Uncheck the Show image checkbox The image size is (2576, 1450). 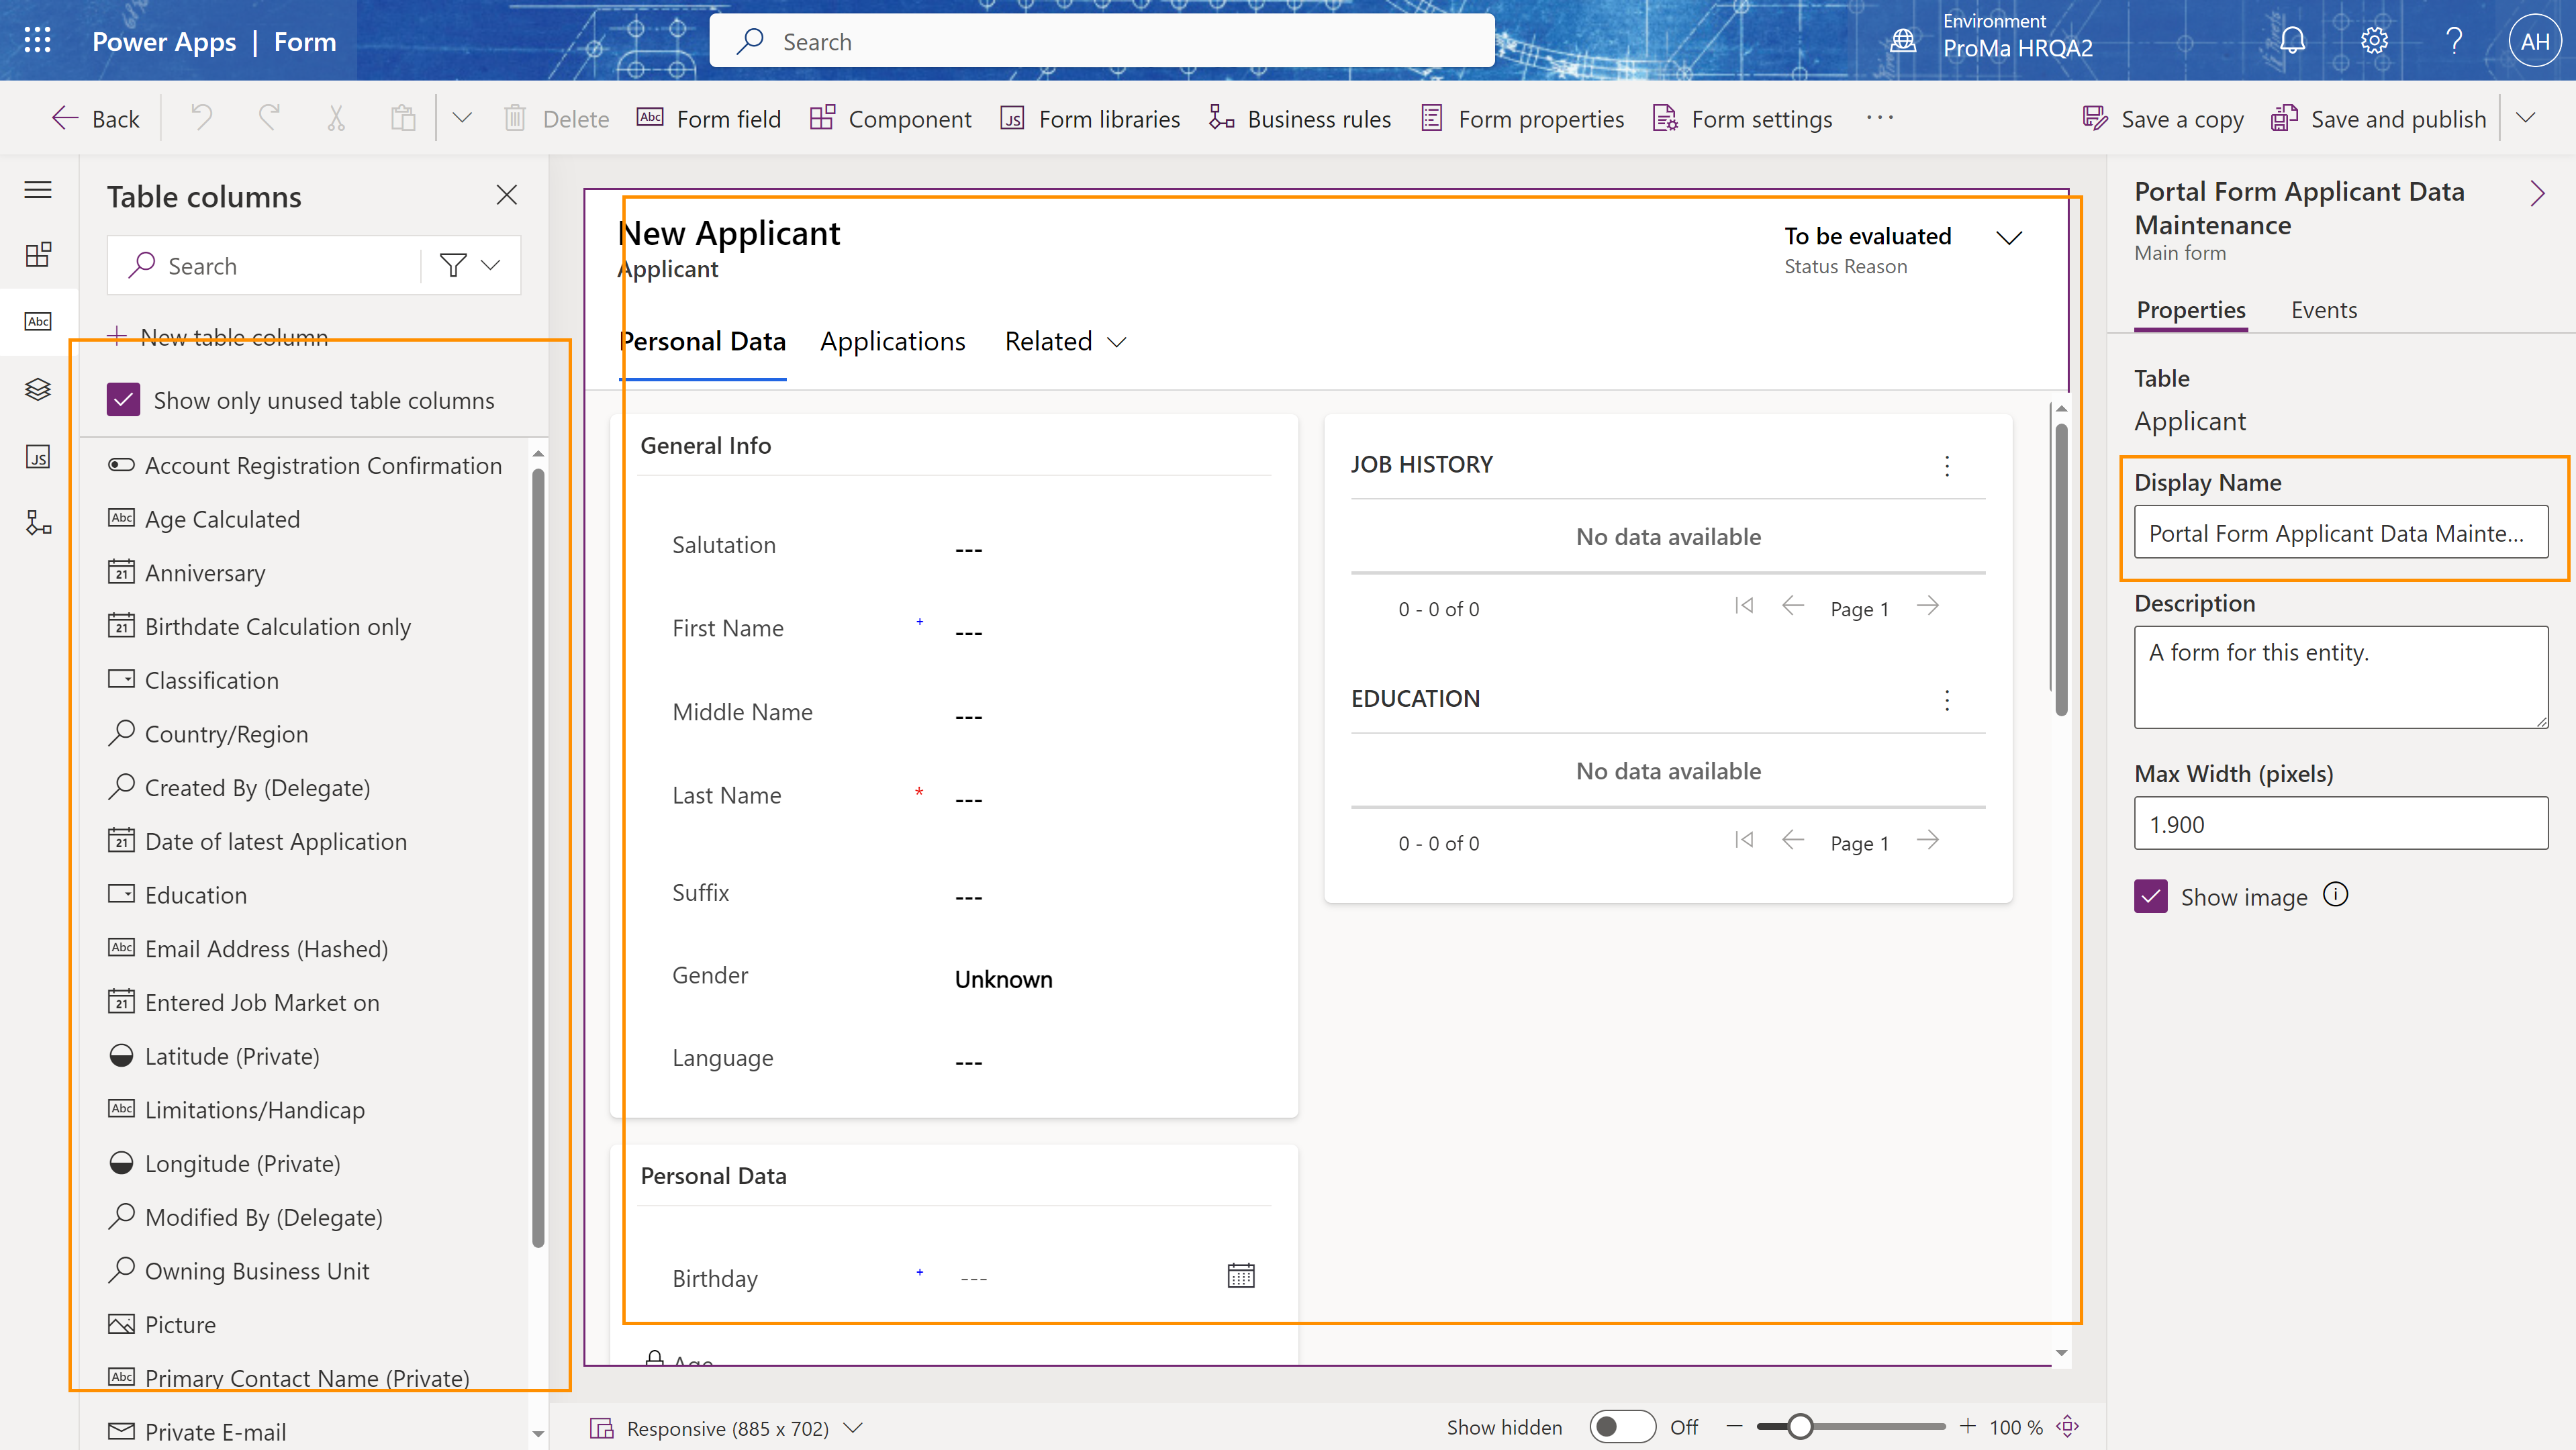coord(2151,896)
